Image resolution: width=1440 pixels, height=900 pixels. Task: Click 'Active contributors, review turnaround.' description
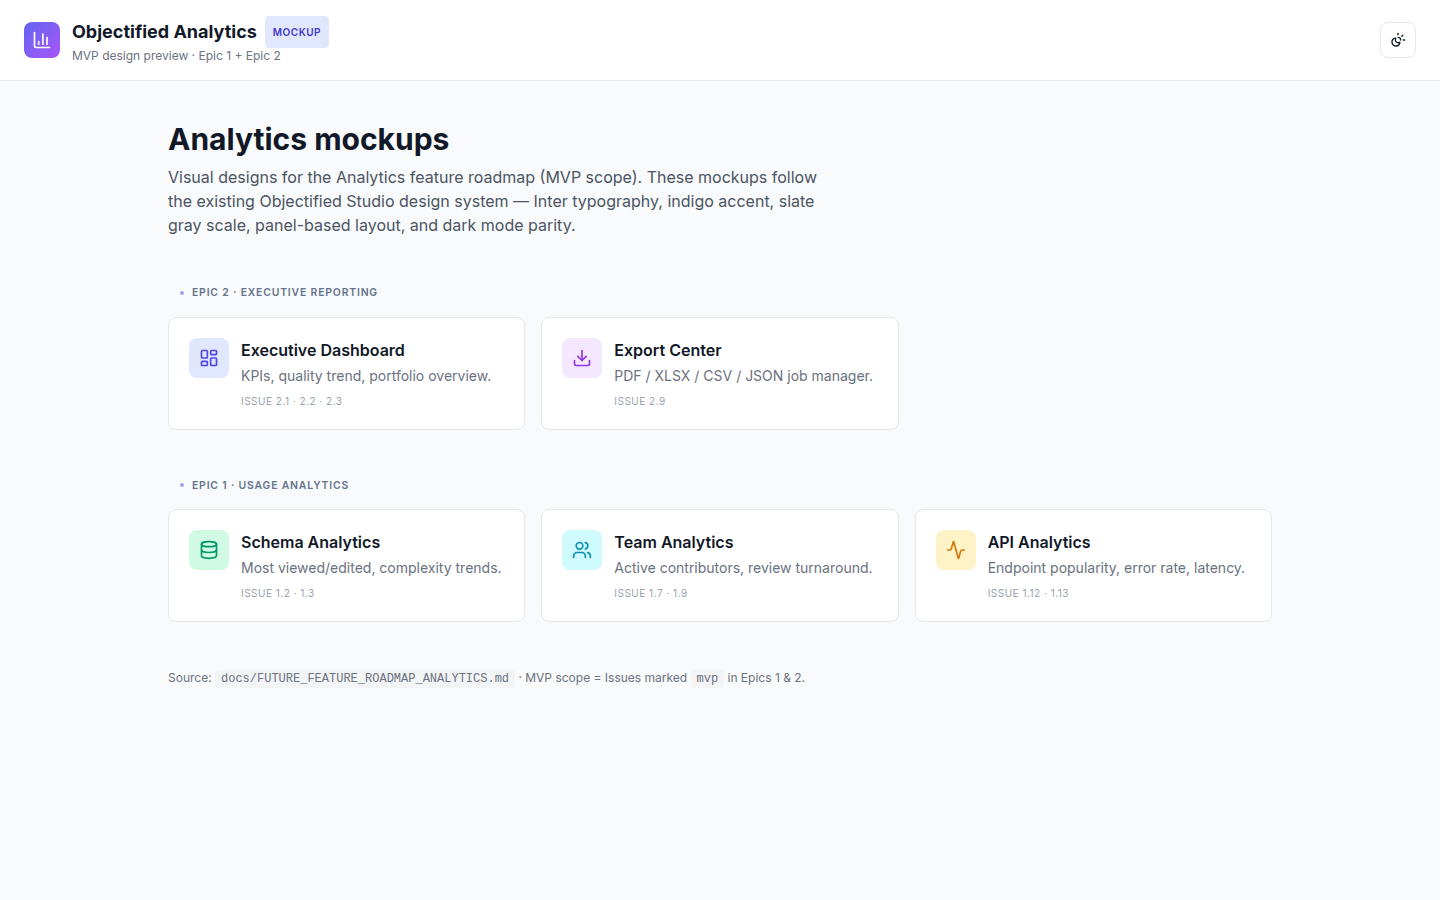click(x=743, y=568)
